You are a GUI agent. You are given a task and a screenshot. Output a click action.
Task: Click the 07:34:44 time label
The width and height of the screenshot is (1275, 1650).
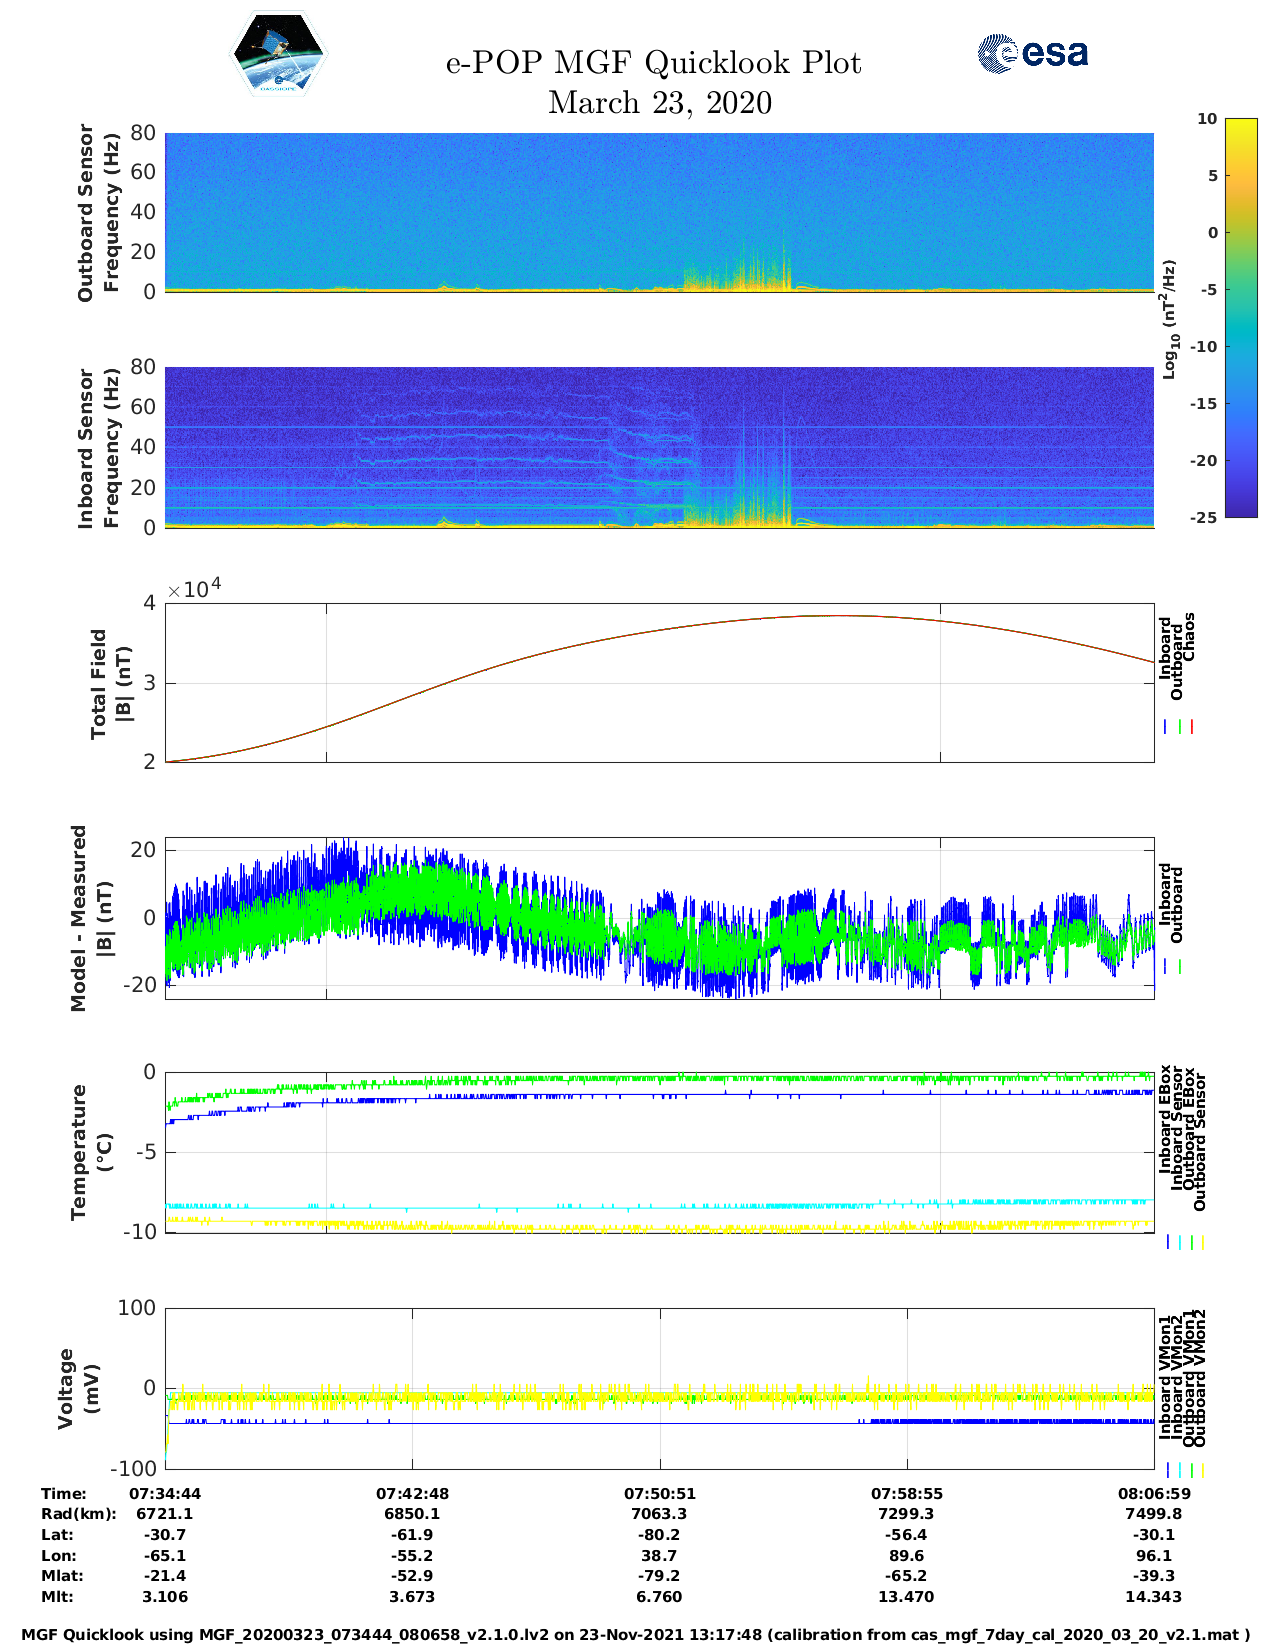(165, 1493)
